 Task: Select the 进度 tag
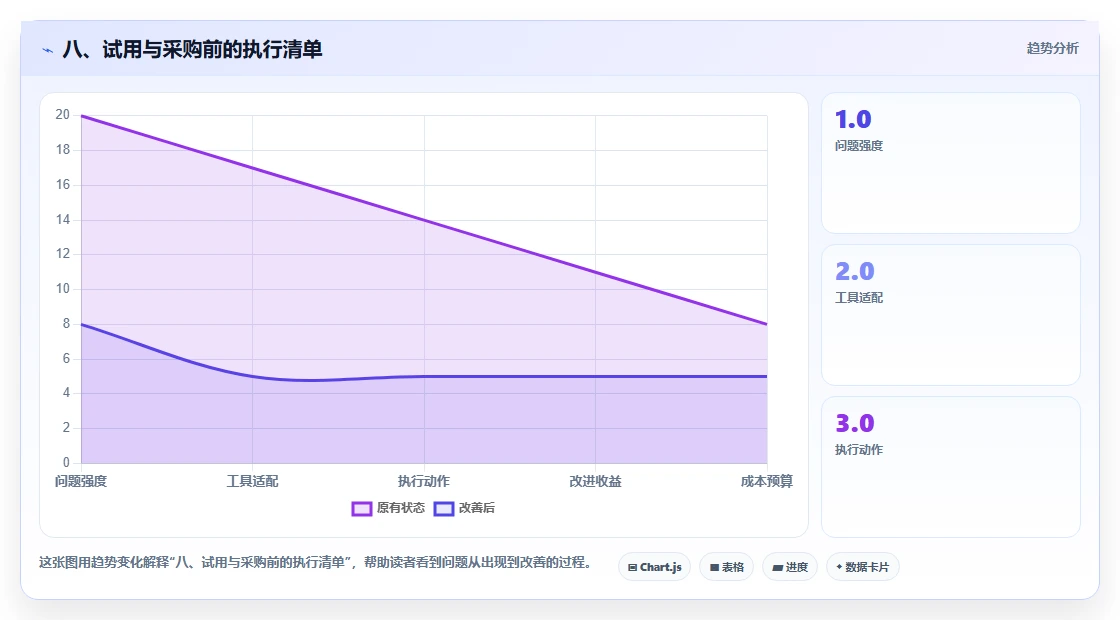click(x=790, y=567)
